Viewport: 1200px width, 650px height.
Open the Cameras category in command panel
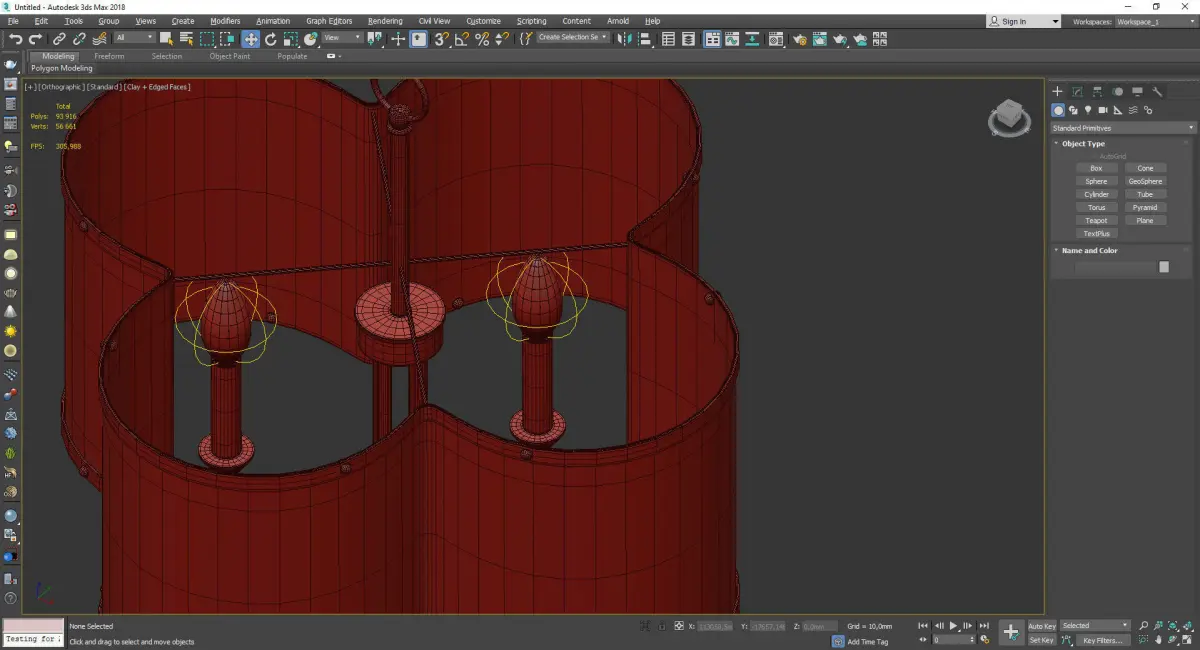[1103, 110]
